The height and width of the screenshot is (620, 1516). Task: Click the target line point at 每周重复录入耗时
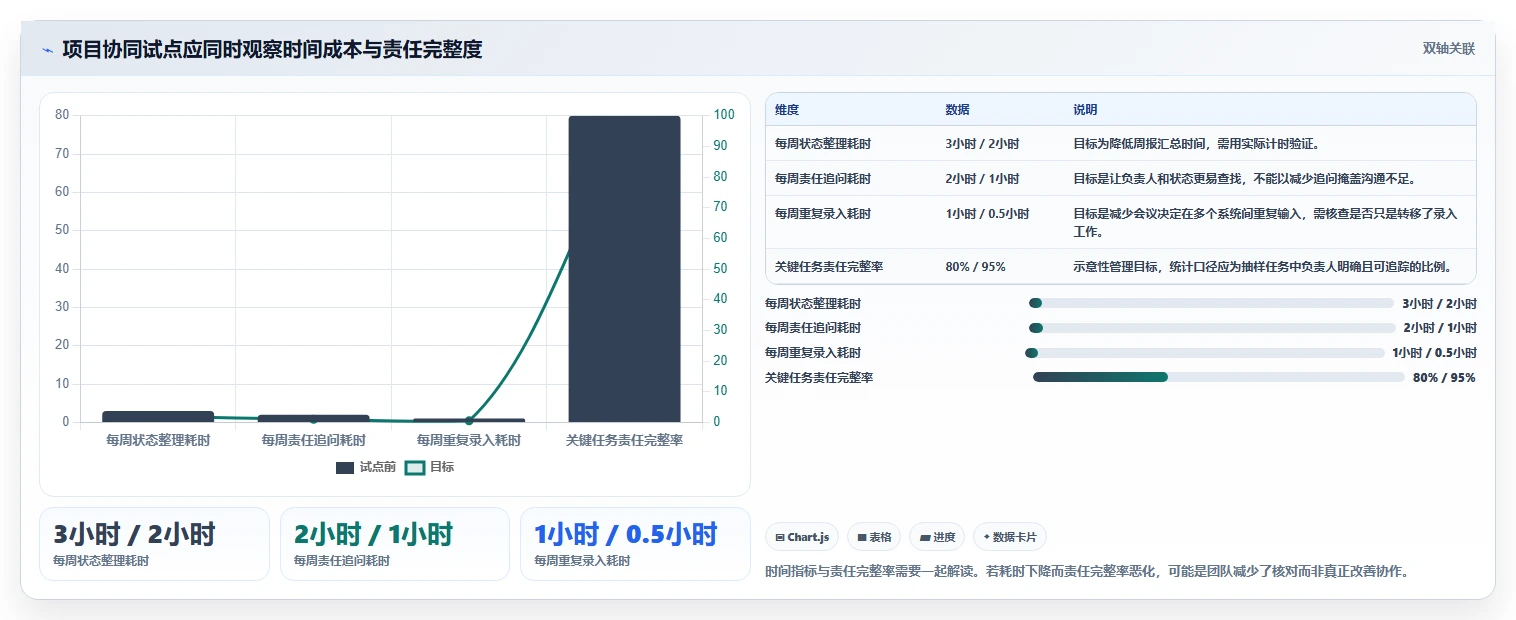point(469,421)
